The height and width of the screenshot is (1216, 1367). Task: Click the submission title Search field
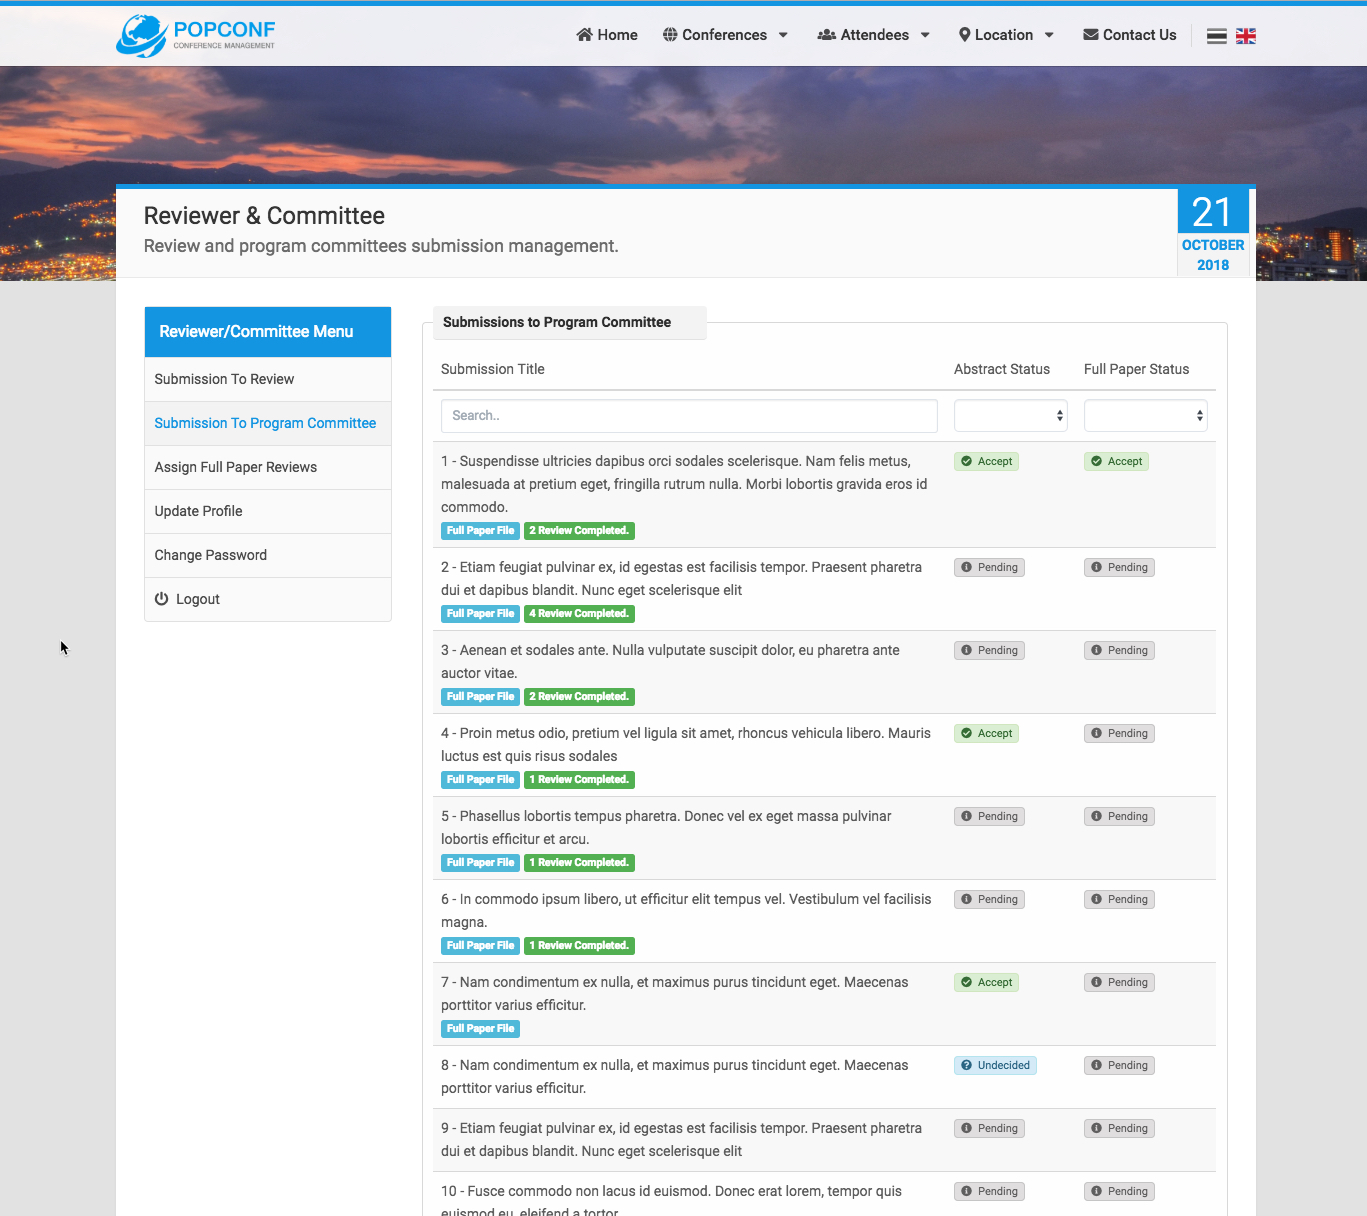coord(688,416)
